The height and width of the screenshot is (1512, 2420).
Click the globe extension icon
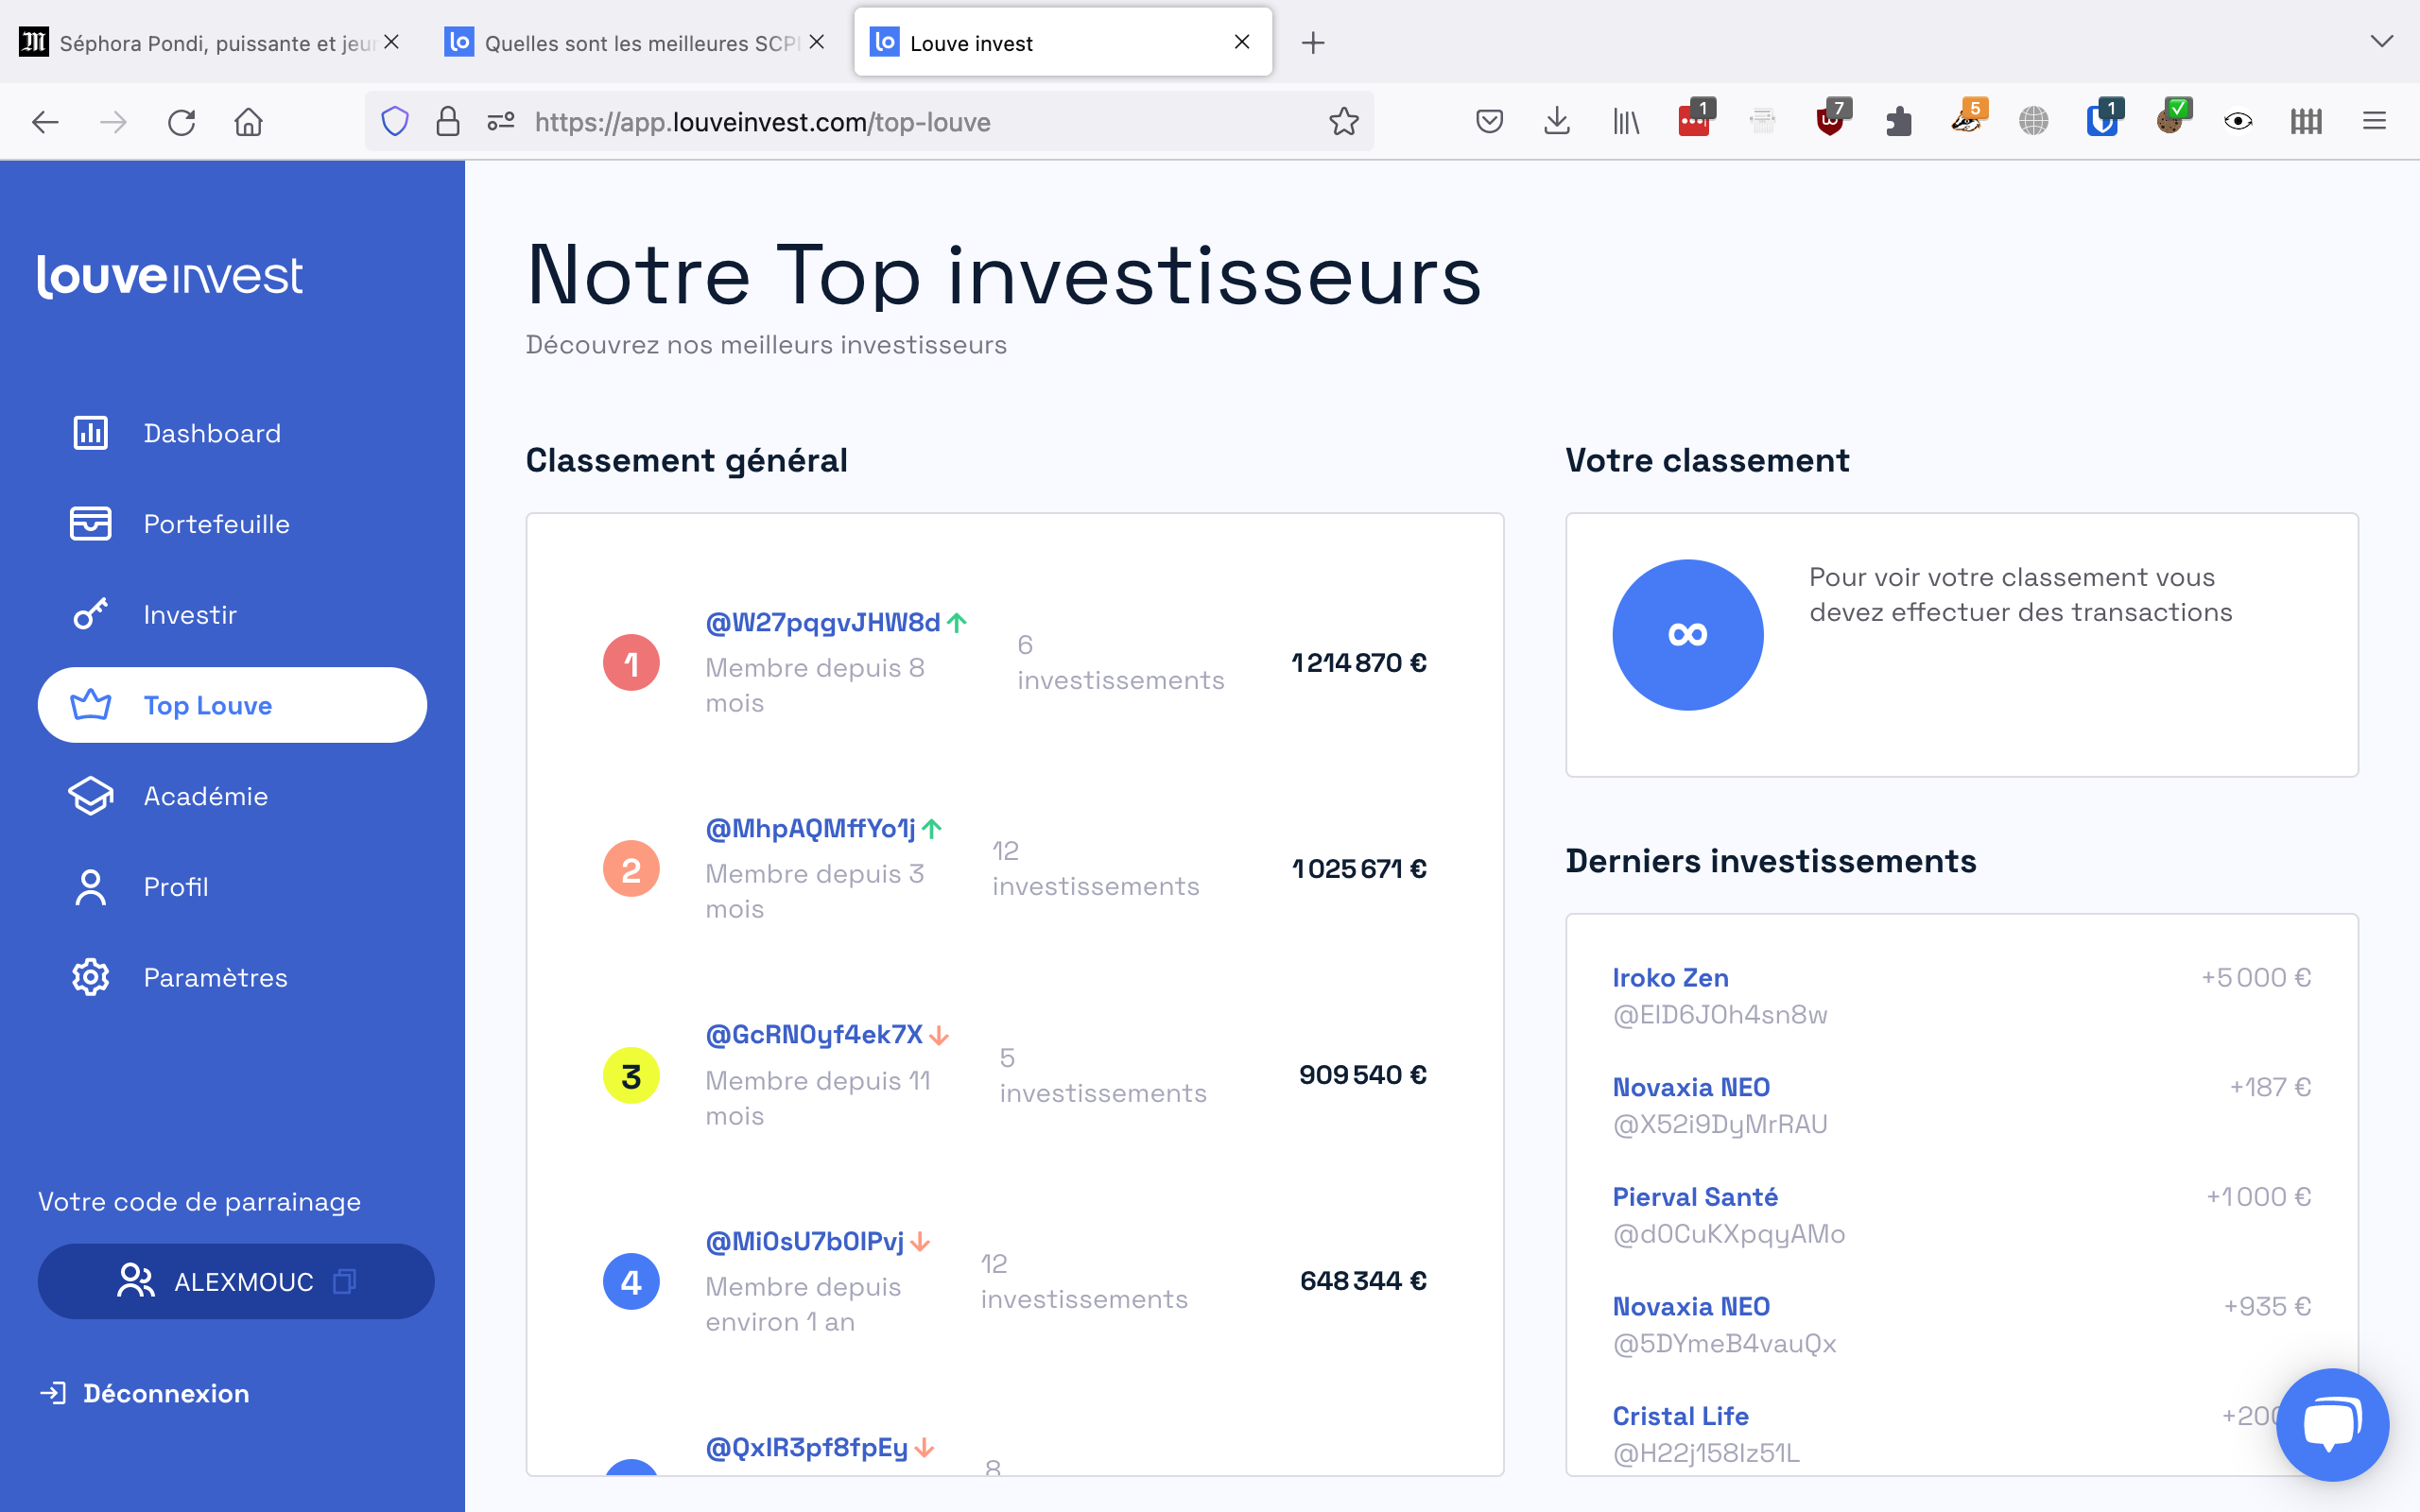click(2034, 122)
